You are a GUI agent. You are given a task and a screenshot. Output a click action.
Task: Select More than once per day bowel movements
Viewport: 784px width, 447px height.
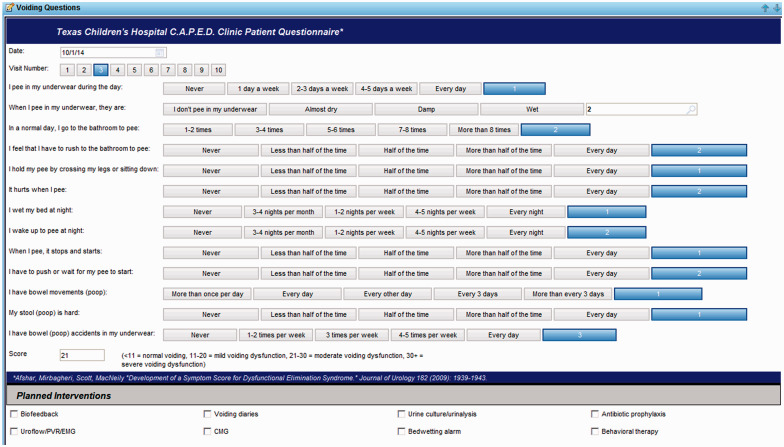click(207, 294)
